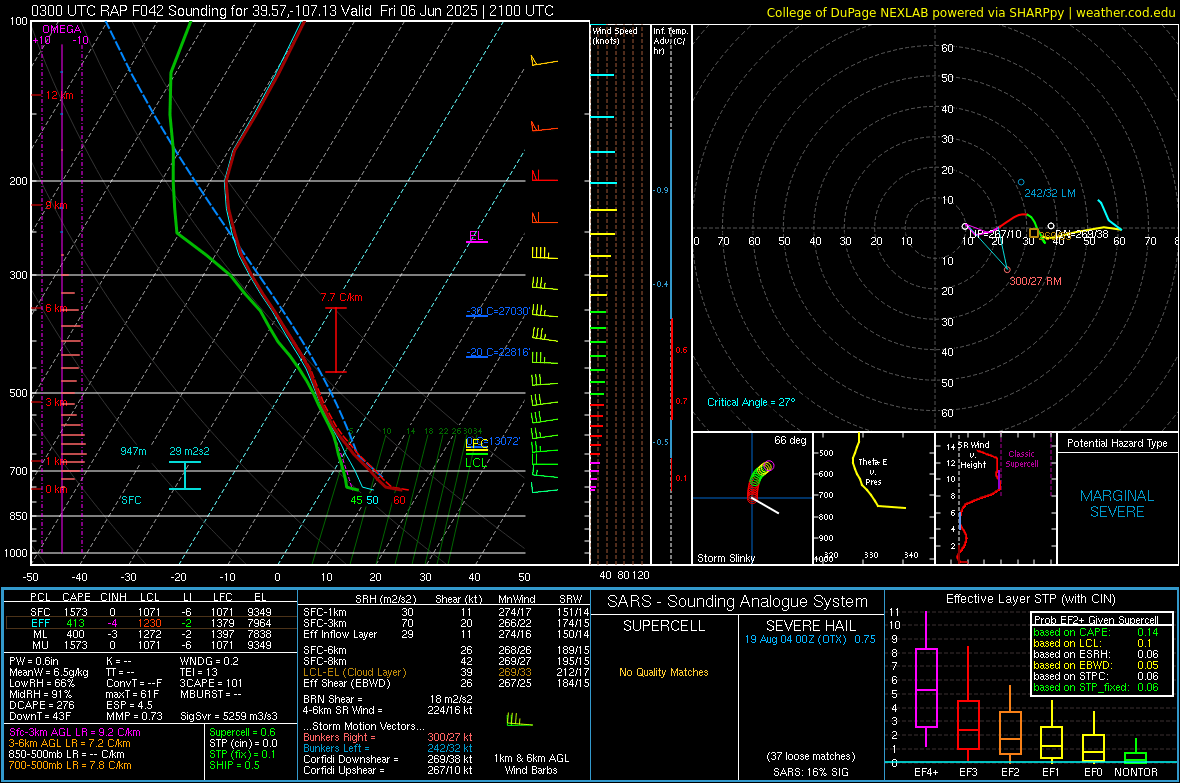Select the highlighted EFF parcel row

point(150,623)
